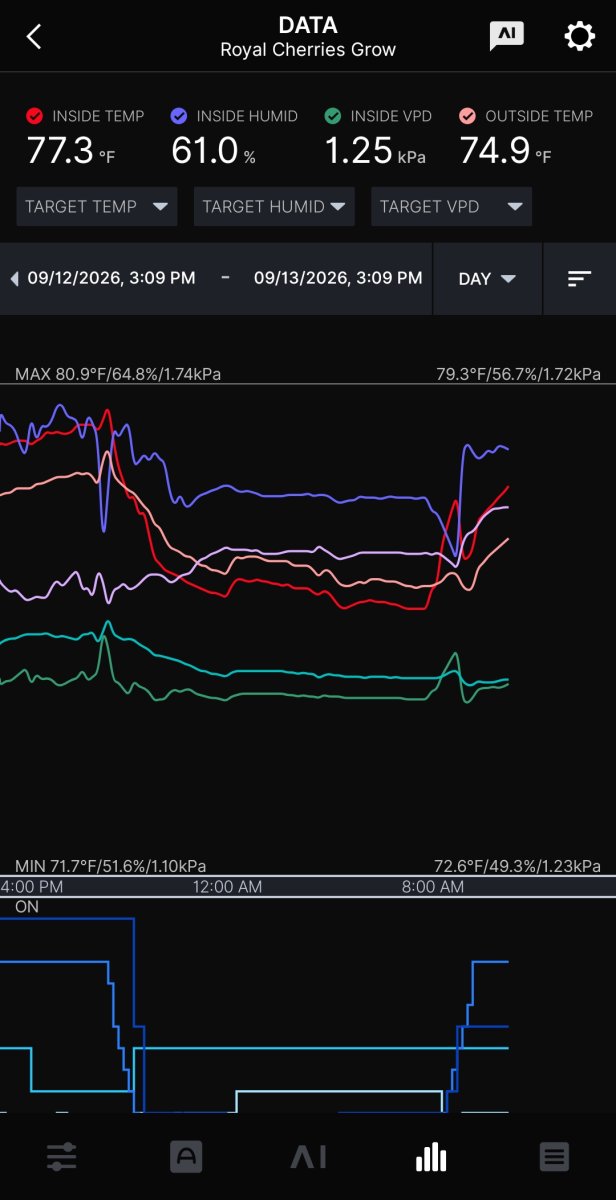The image size is (616, 1200).
Task: Go back with the top-left arrow
Action: (34, 37)
